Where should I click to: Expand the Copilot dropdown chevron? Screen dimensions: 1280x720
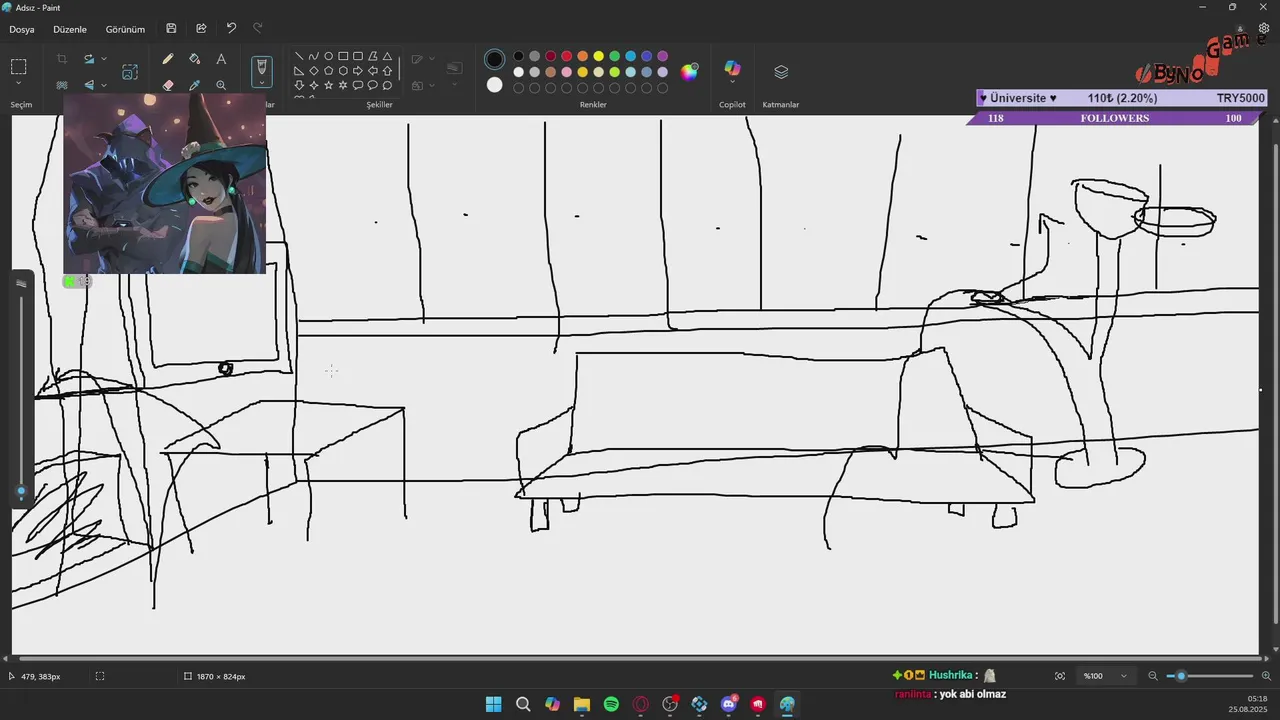(x=732, y=84)
